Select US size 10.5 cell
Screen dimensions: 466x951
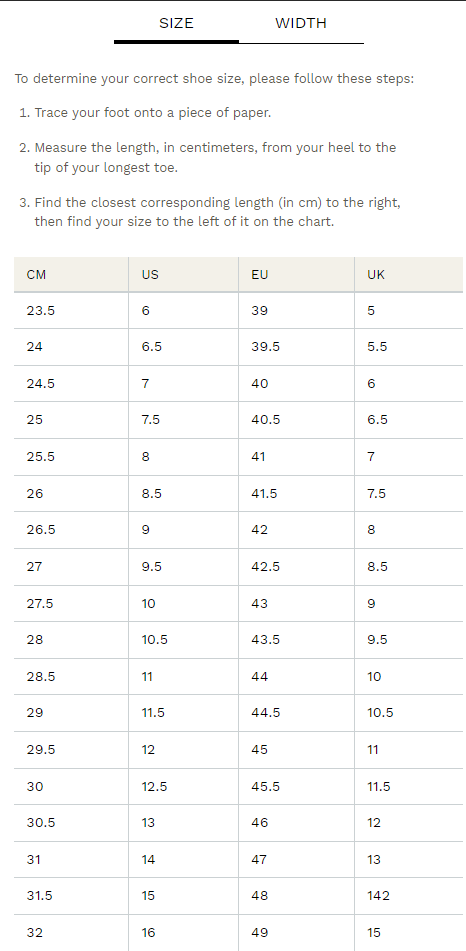tap(183, 640)
